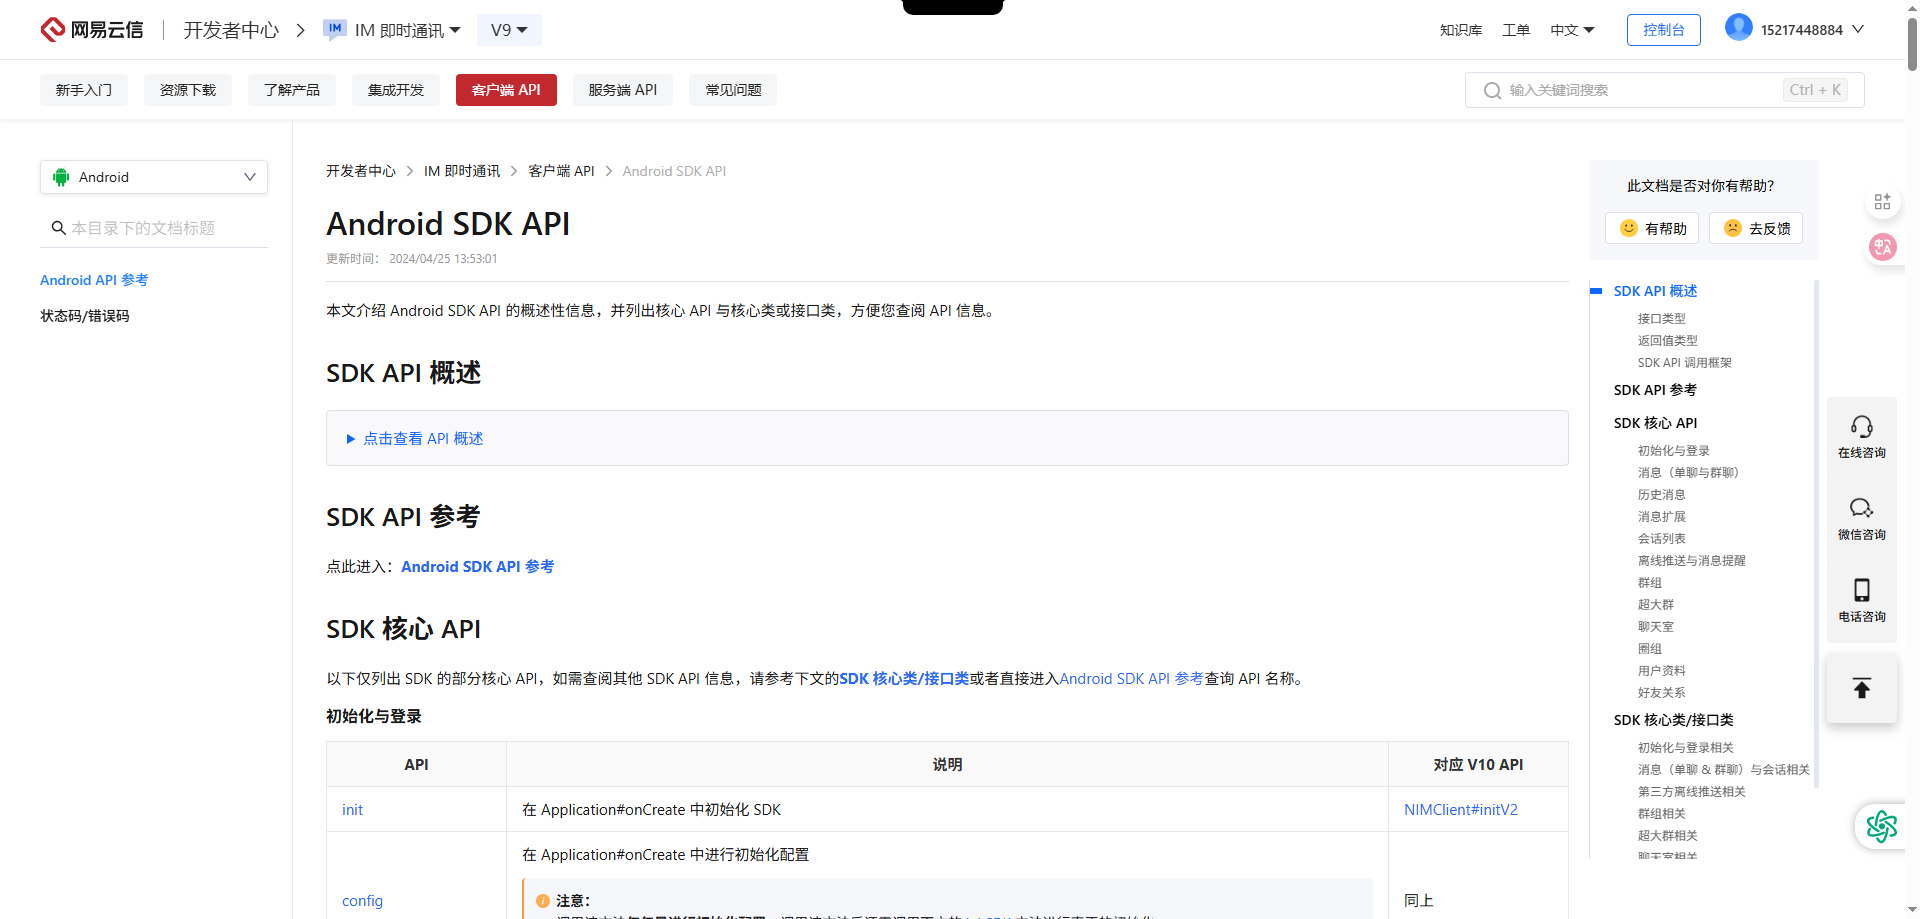The width and height of the screenshot is (1920, 919).
Task: Select the 客户端 API tab
Action: click(506, 90)
